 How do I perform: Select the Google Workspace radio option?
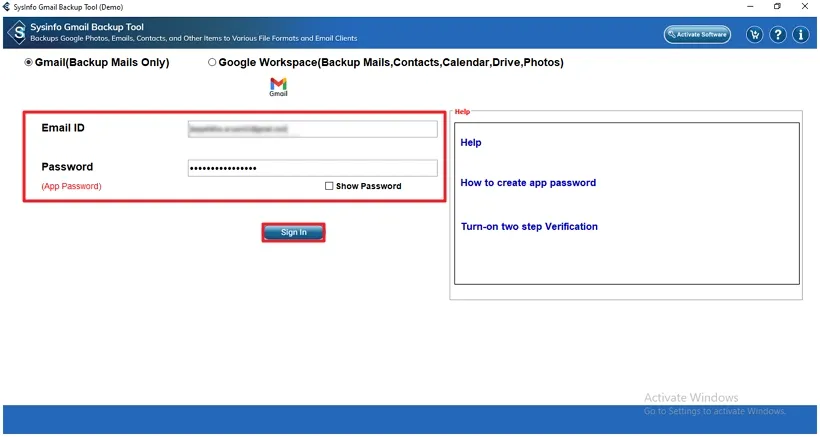point(212,63)
